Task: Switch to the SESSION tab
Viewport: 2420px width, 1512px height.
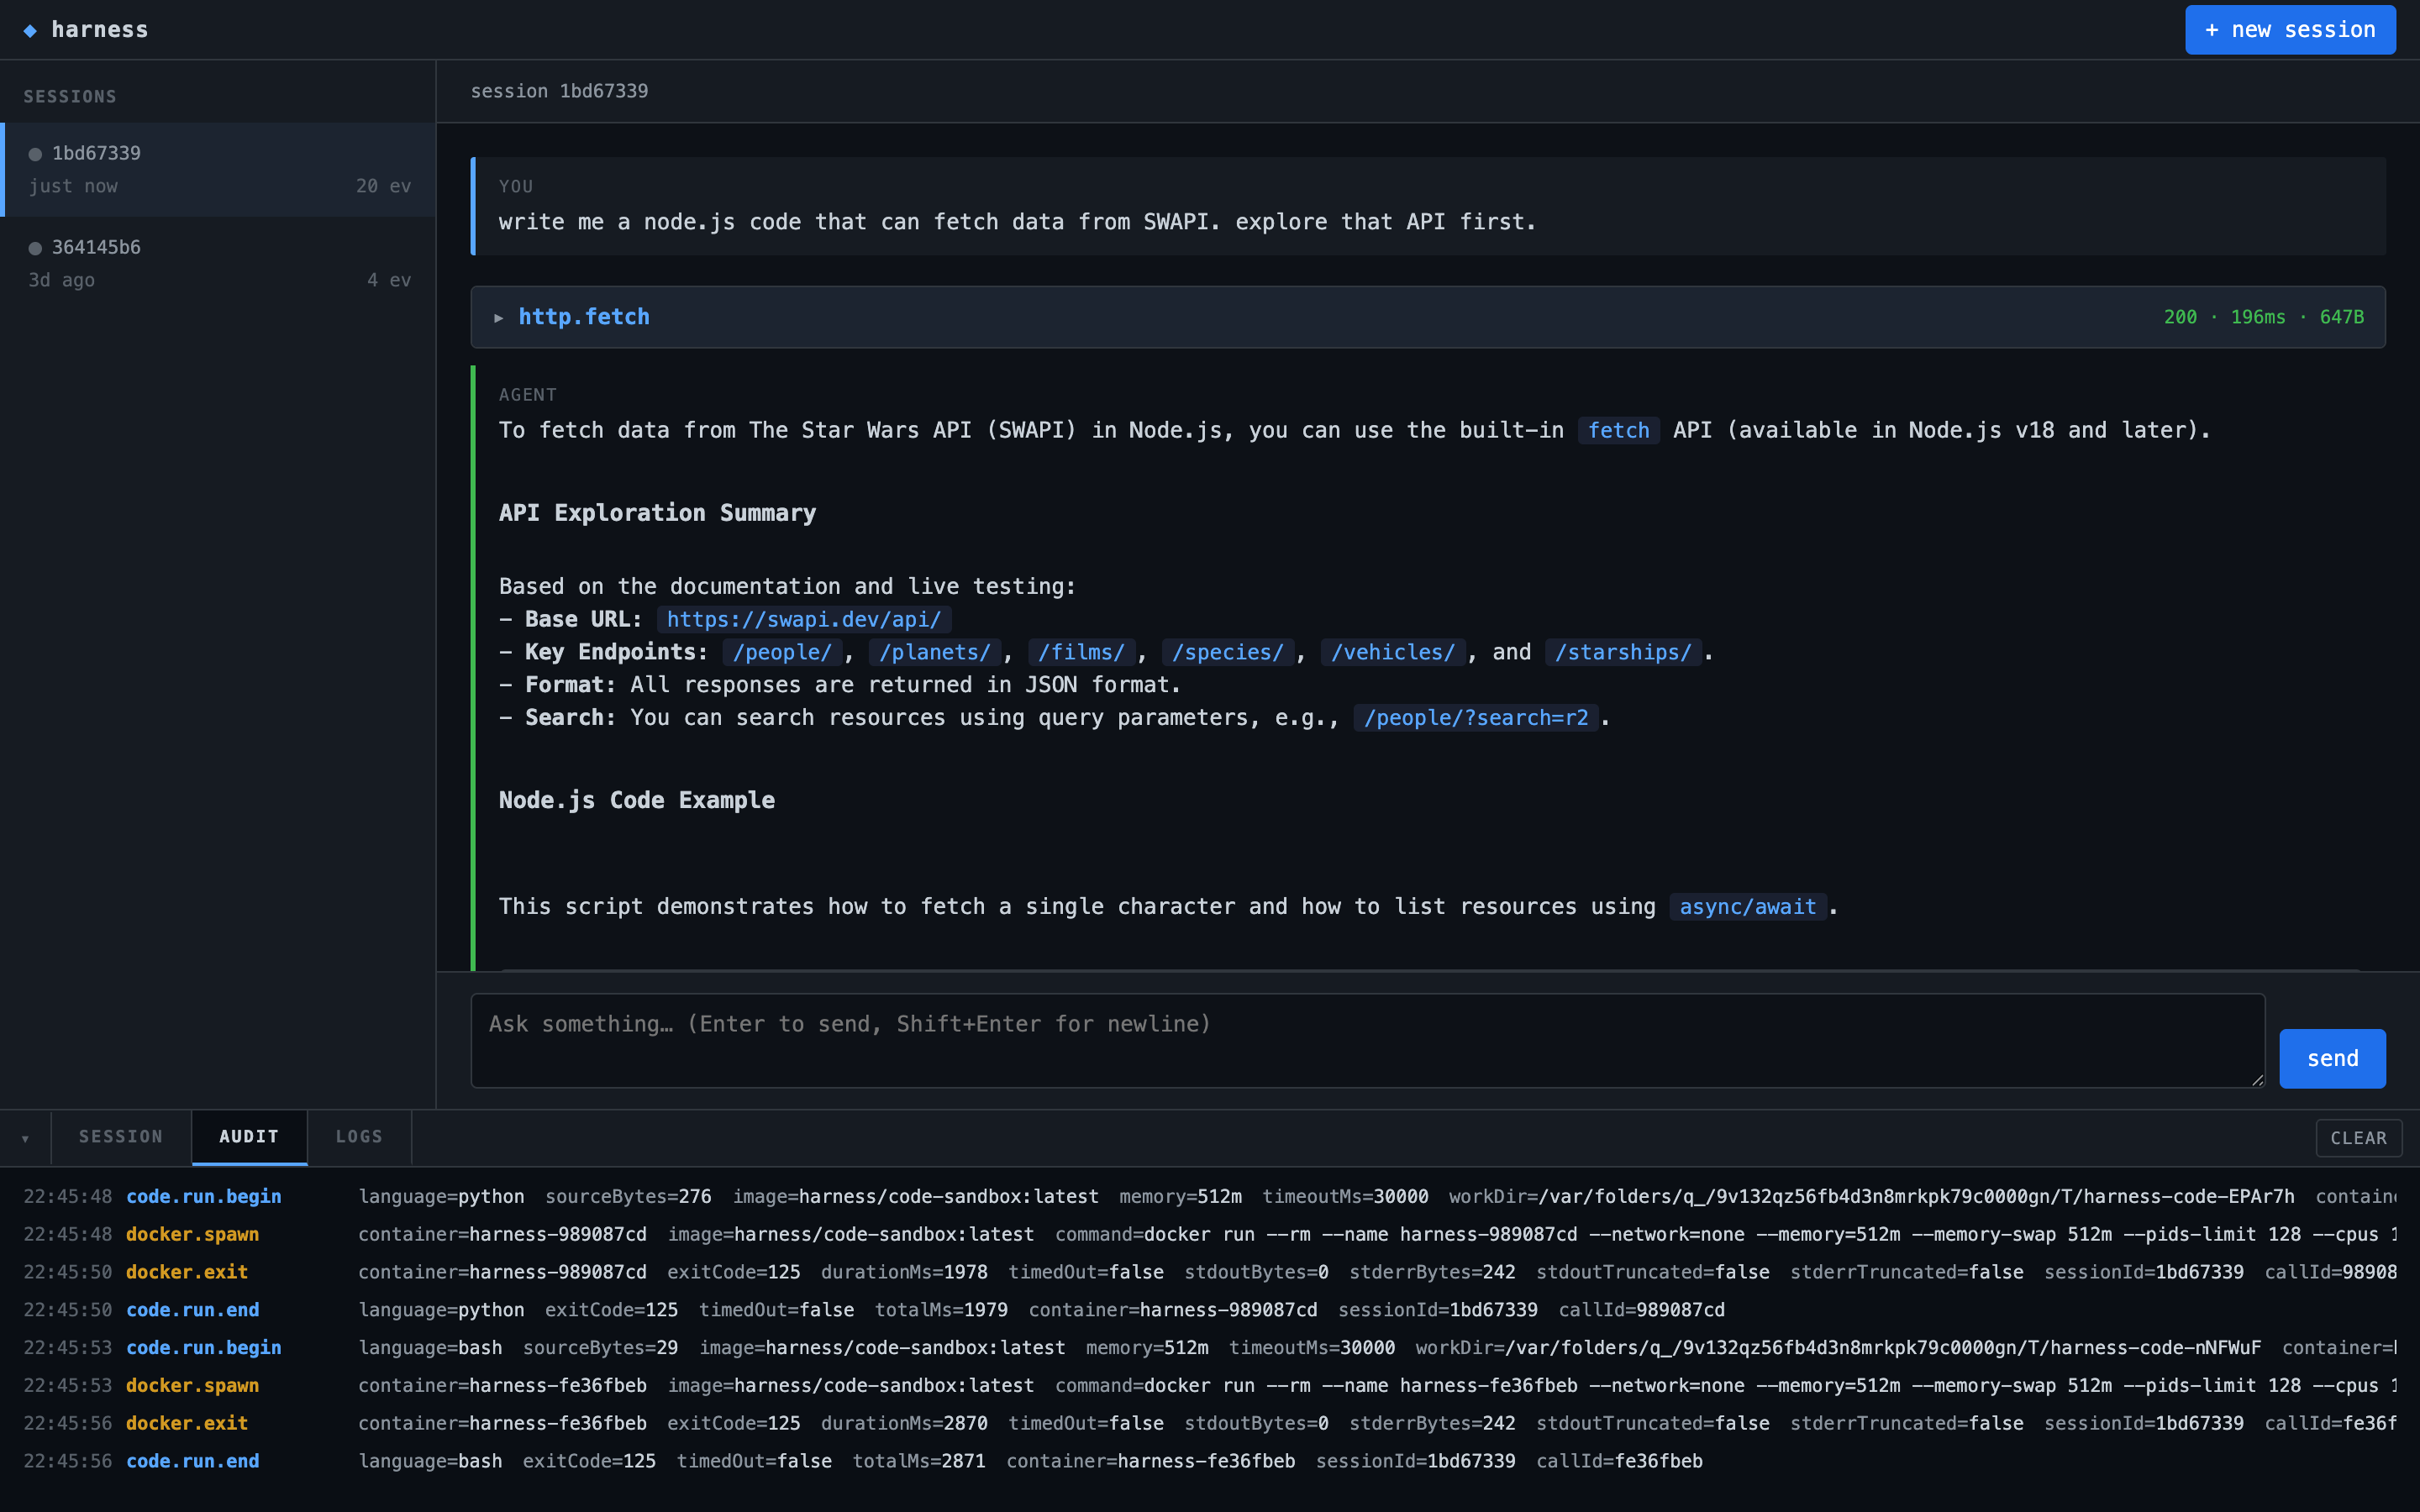Action: 120,1137
